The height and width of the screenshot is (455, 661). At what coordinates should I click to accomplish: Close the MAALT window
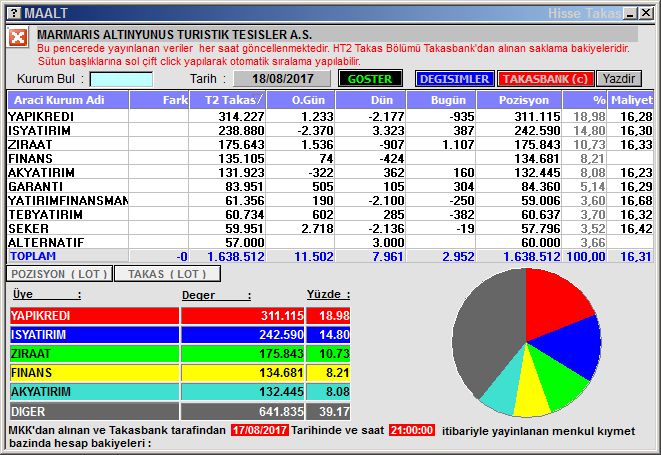pos(645,13)
